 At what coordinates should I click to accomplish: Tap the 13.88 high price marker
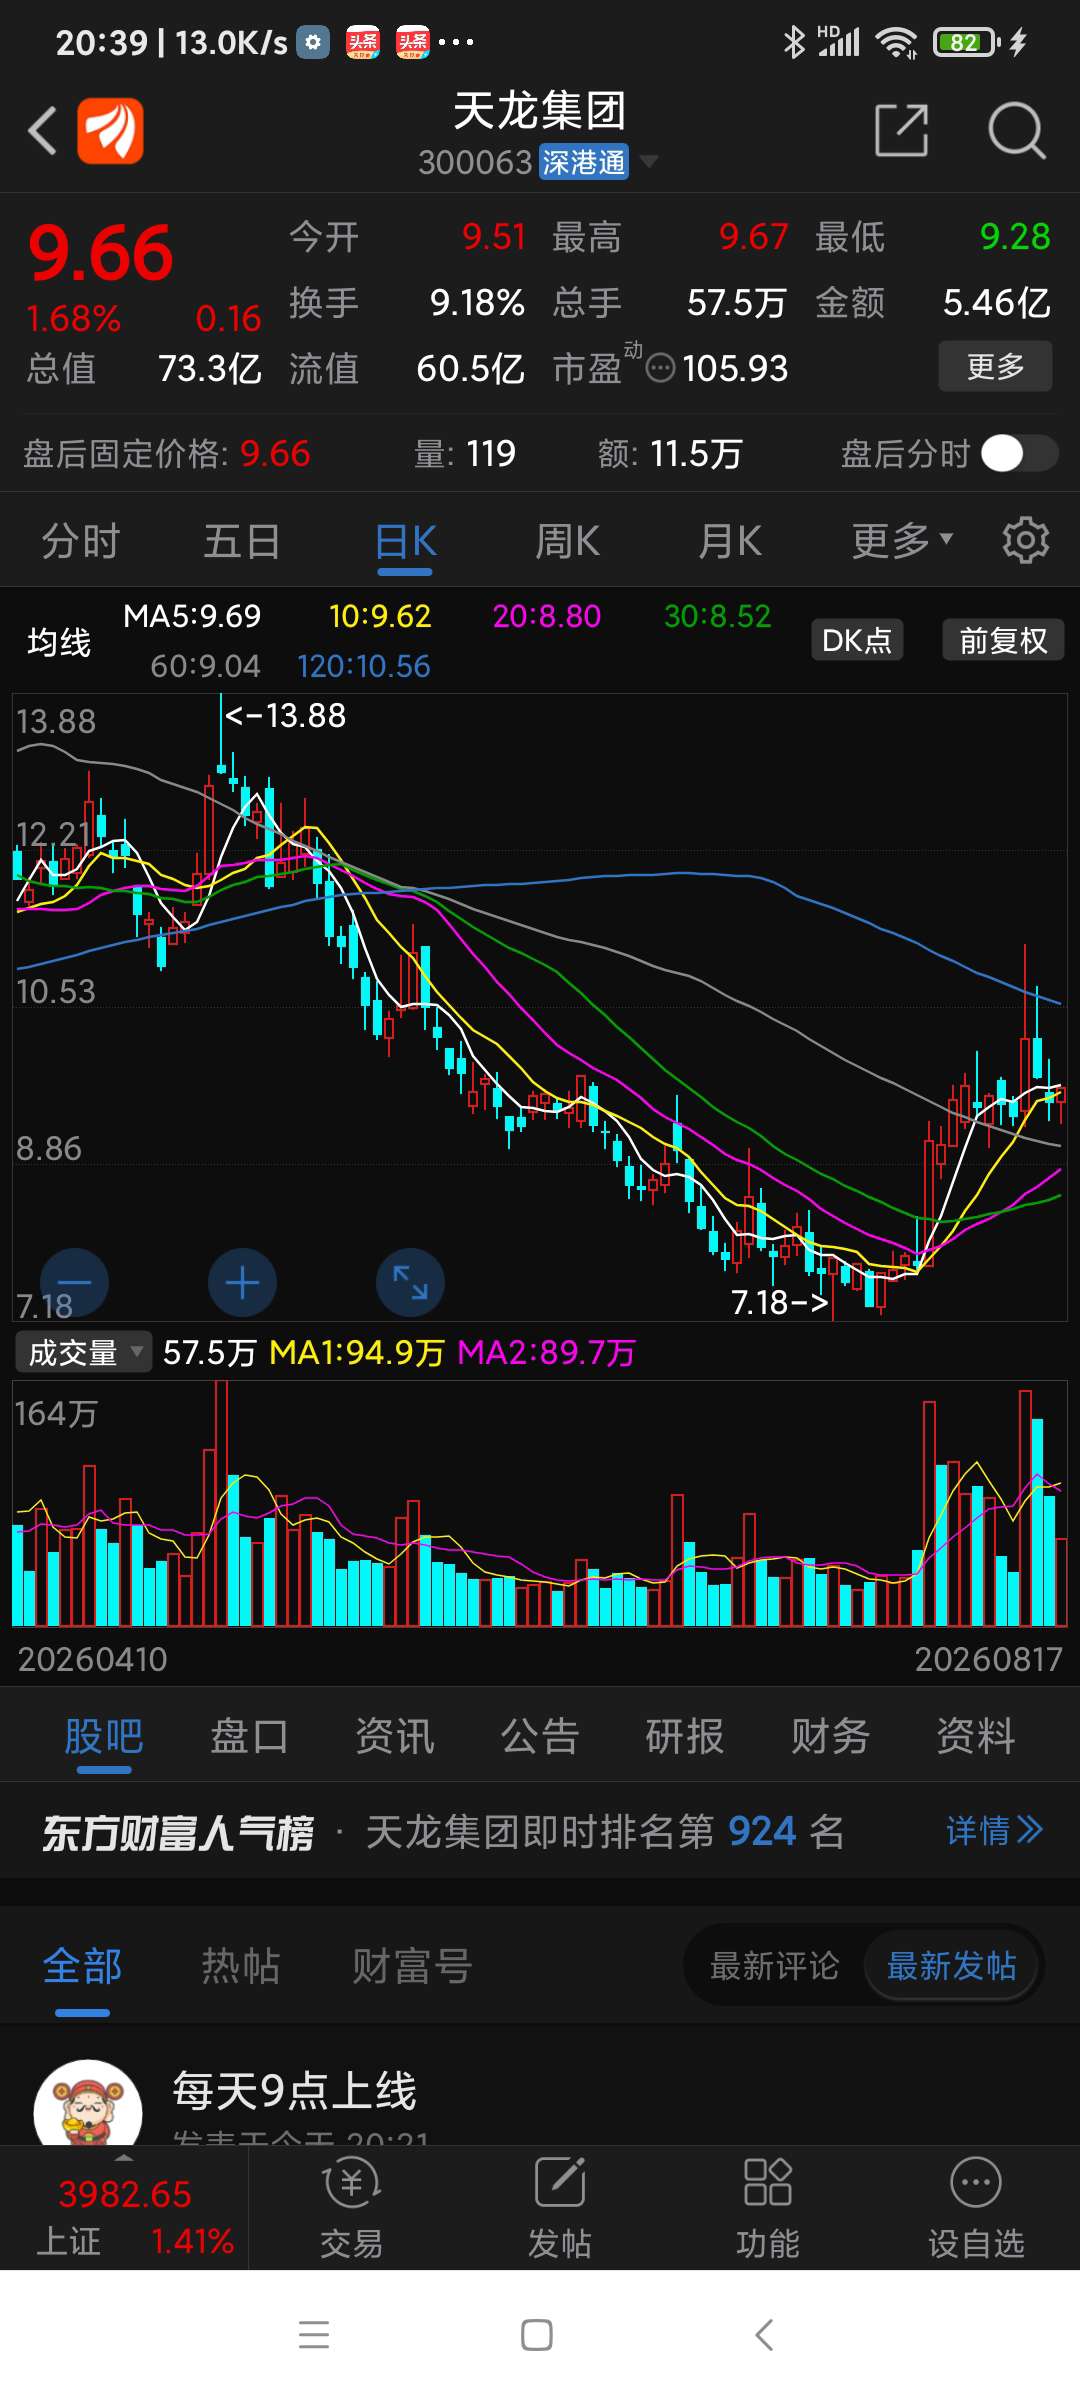coord(285,716)
